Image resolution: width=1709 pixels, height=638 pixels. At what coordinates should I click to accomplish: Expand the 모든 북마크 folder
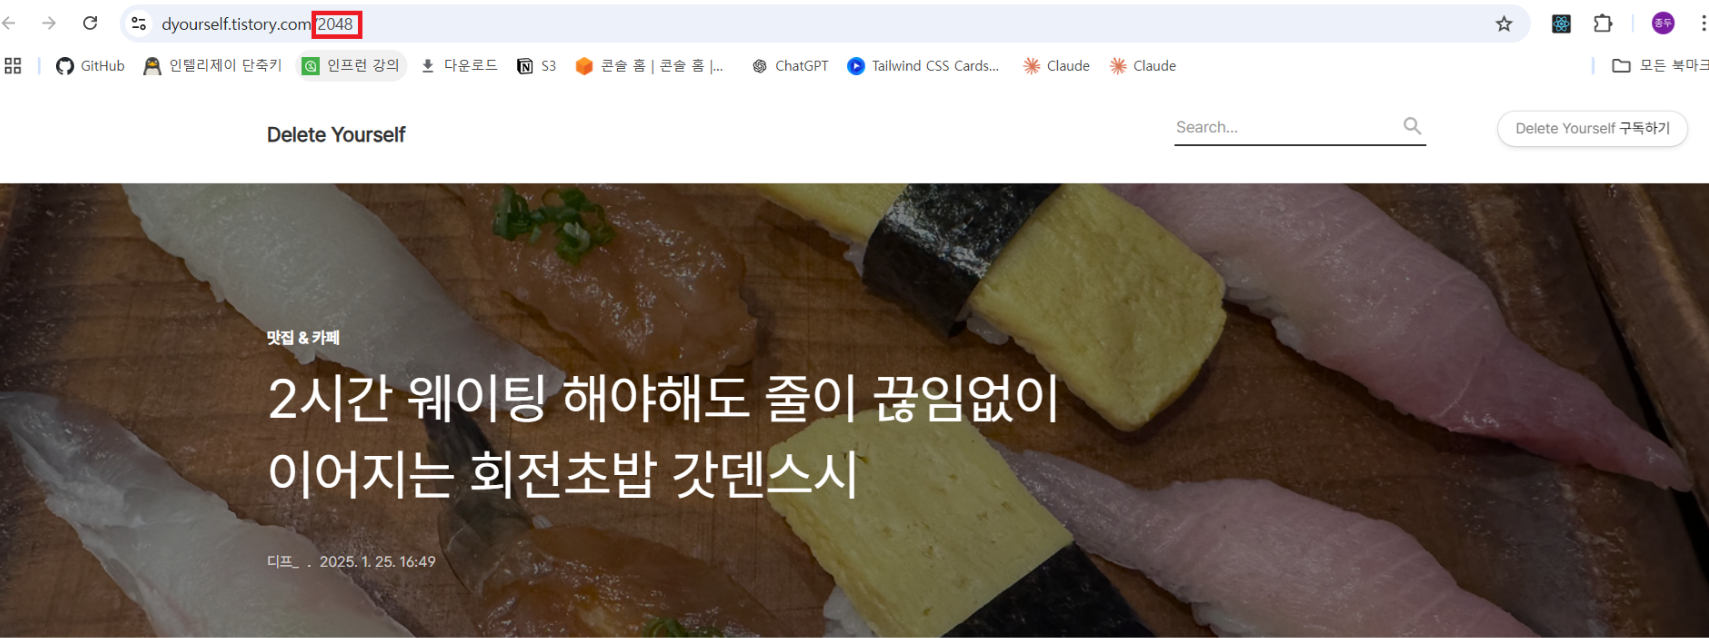click(1660, 66)
